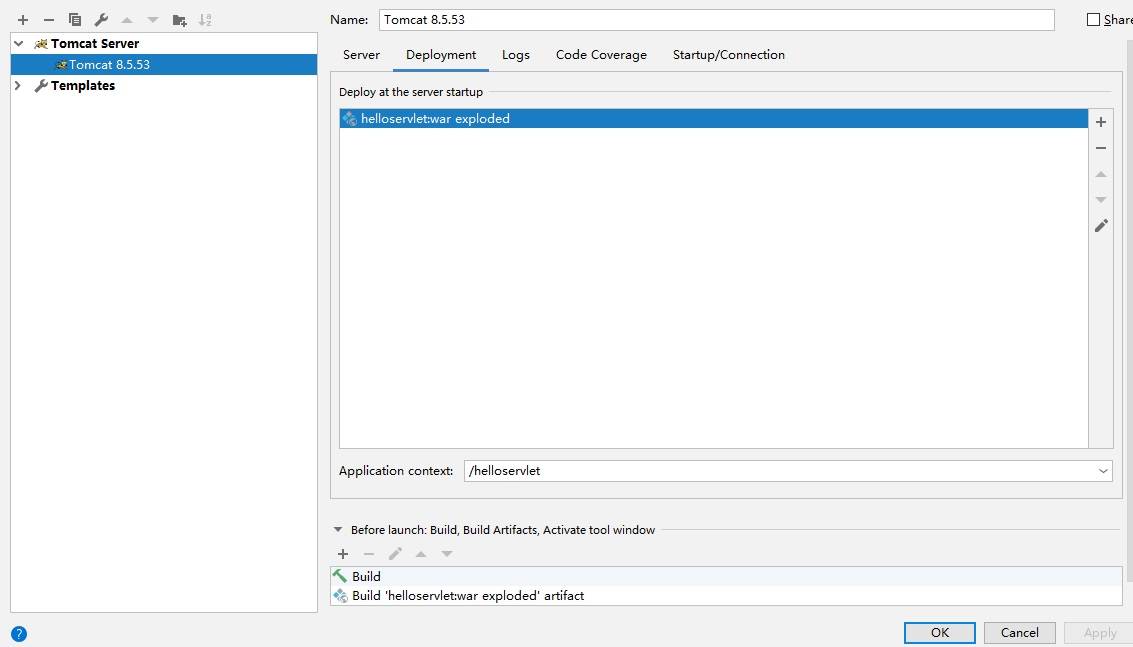This screenshot has height=647, width=1133.
Task: Collapse the Before launch section
Action: coord(338,530)
